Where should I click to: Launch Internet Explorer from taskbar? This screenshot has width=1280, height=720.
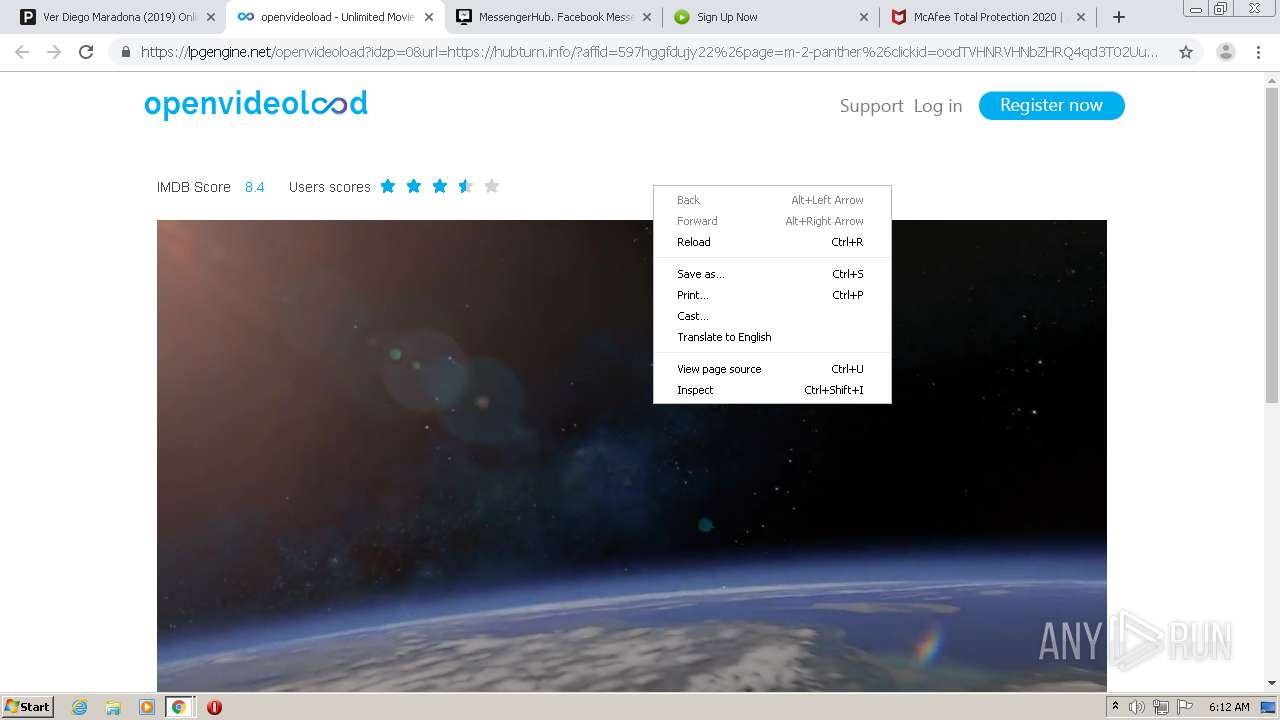(x=79, y=707)
